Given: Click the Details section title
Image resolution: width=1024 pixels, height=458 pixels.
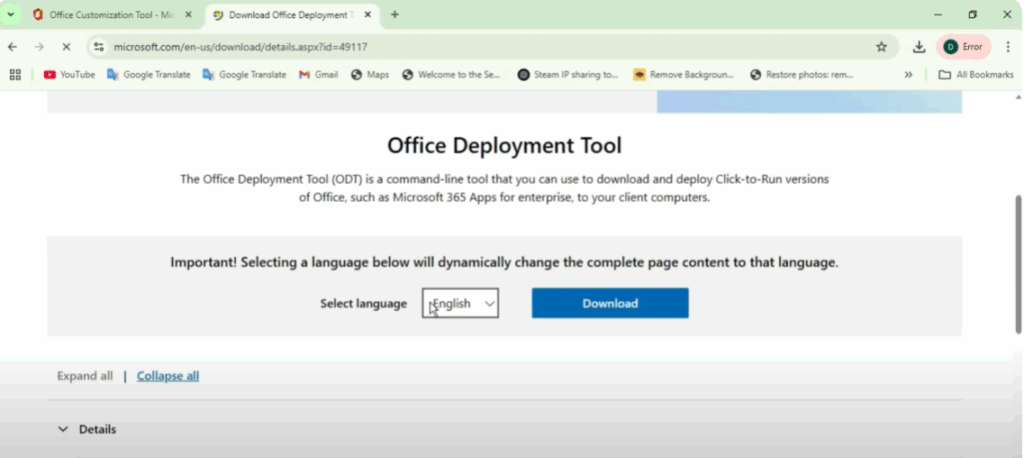Looking at the screenshot, I should 97,429.
